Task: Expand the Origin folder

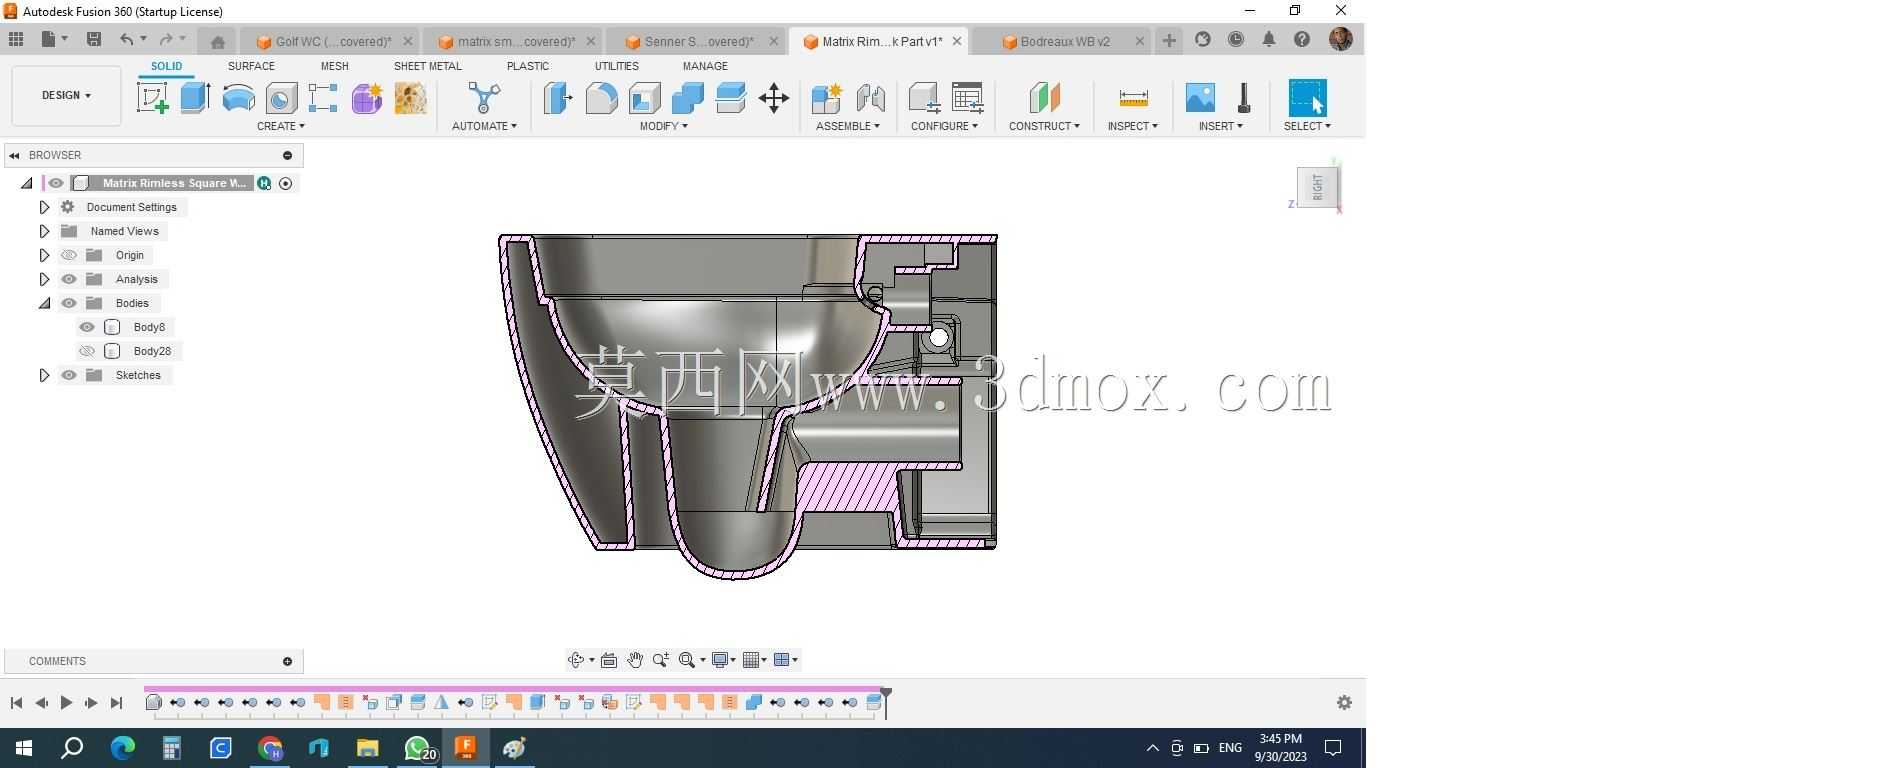Action: 44,255
